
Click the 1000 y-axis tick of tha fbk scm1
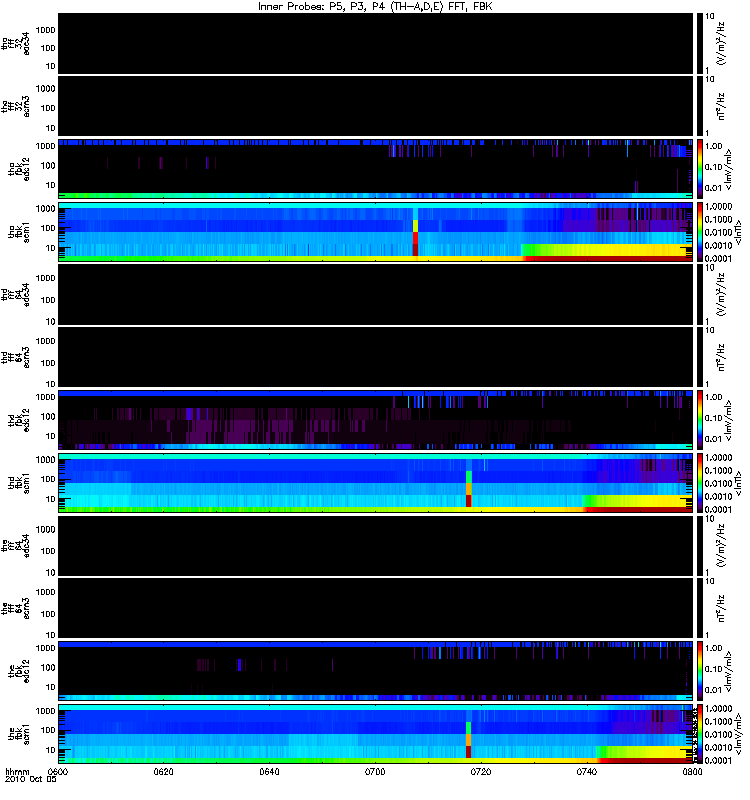(x=45, y=209)
